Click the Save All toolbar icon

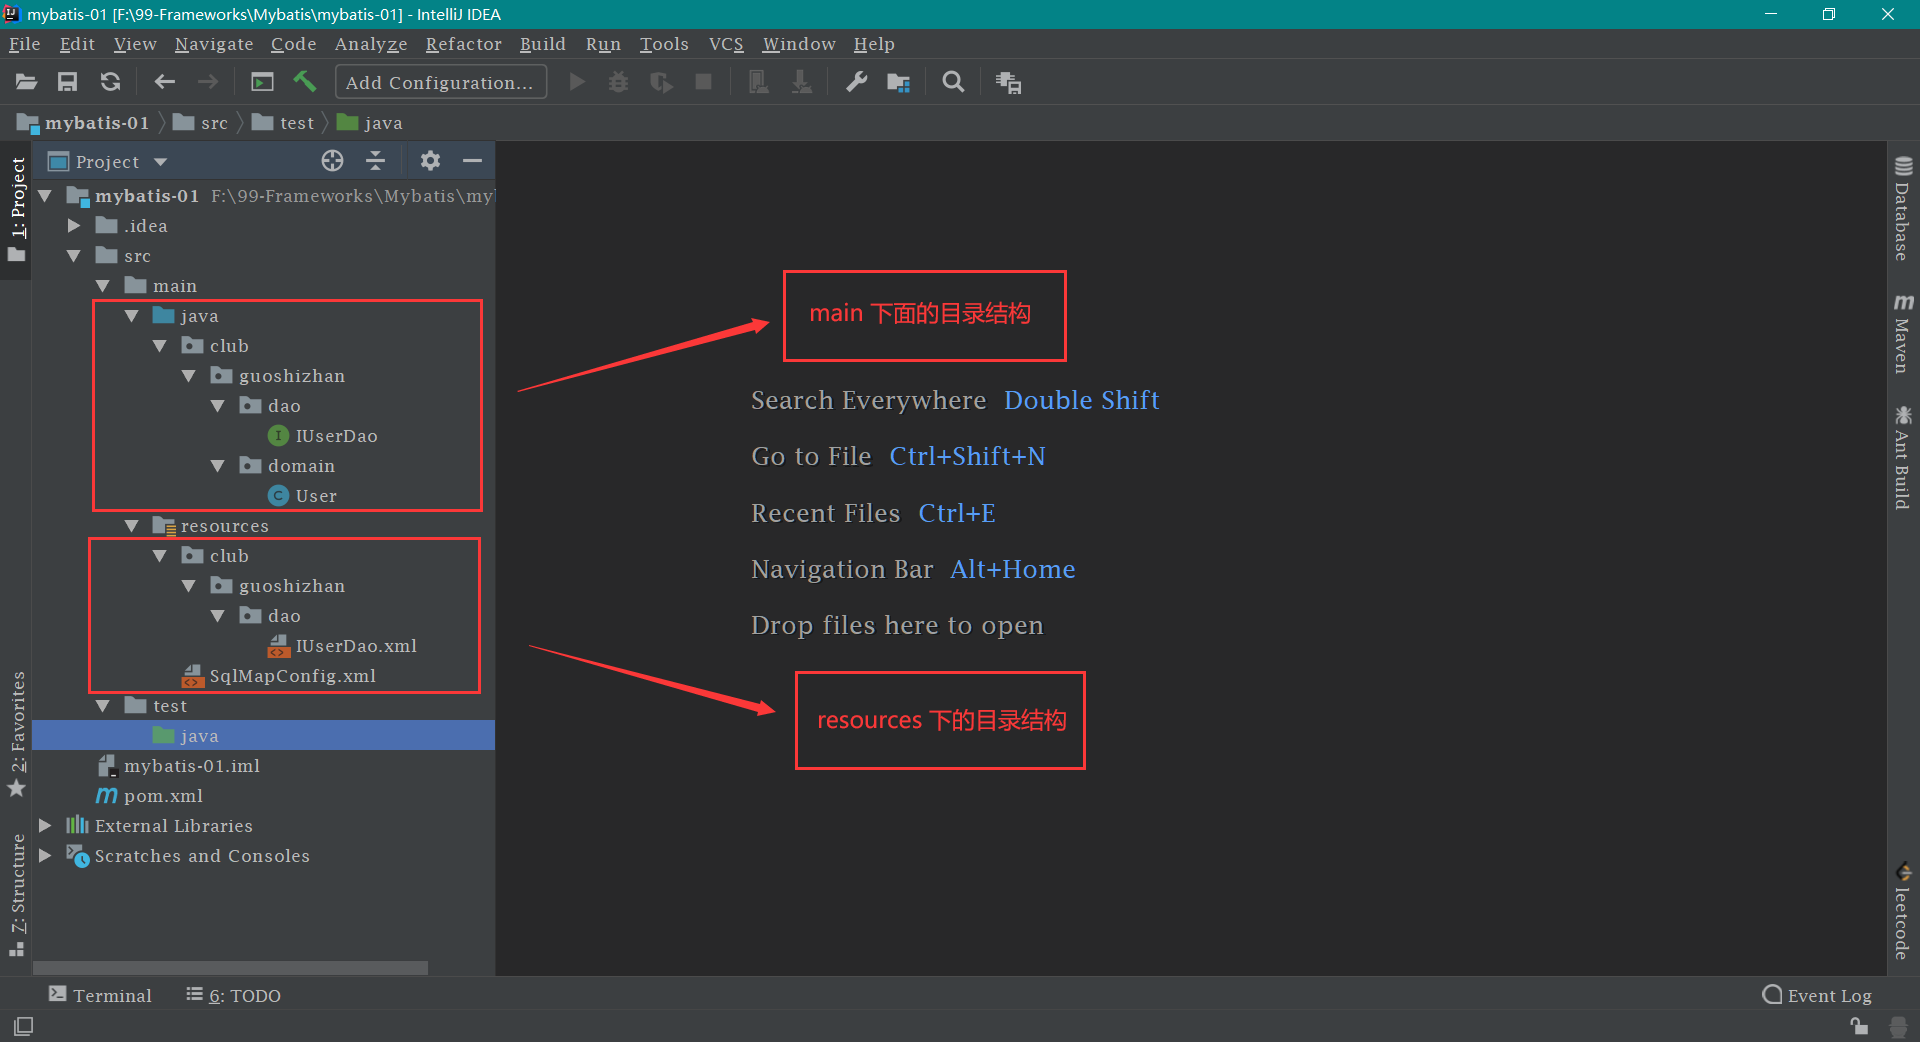pyautogui.click(x=67, y=82)
